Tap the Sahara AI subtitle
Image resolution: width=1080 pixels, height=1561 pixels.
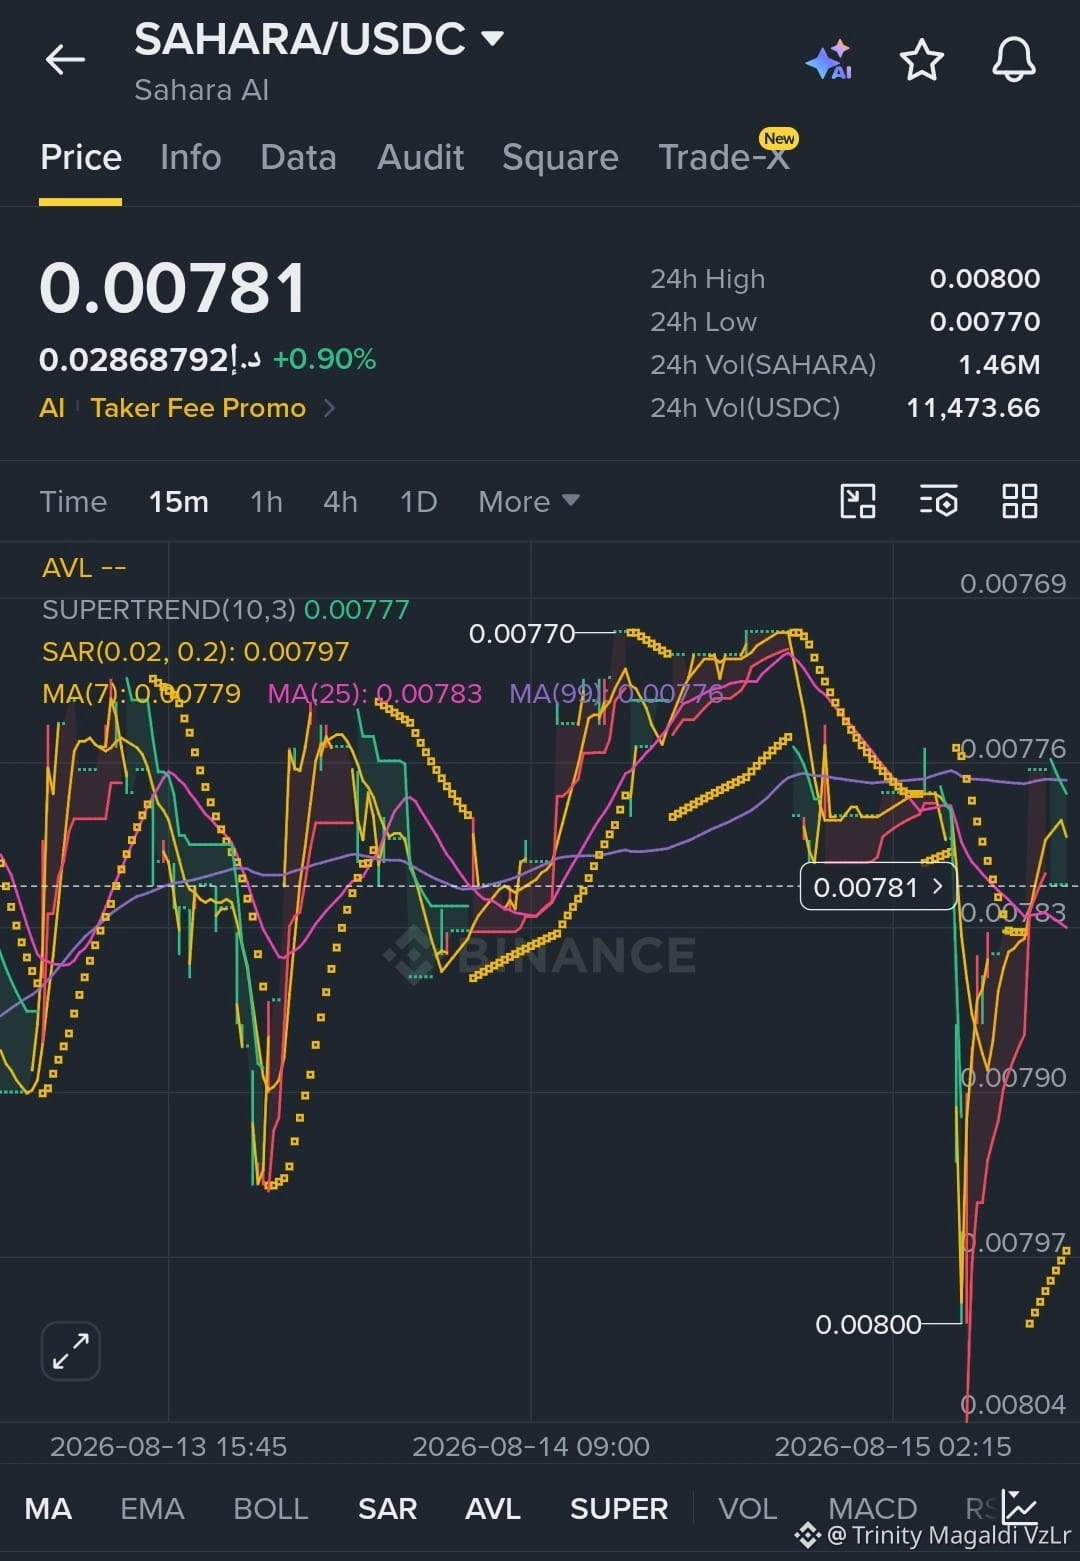click(201, 90)
